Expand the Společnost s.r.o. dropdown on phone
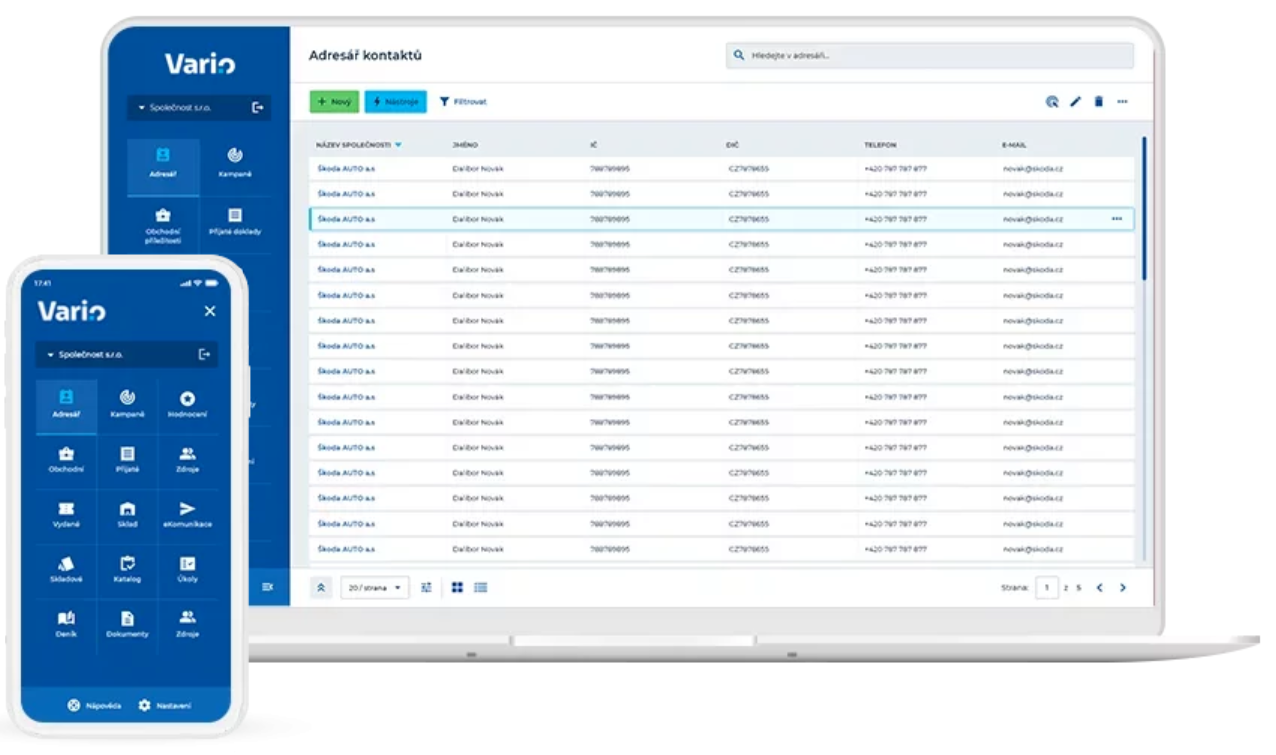The width and height of the screenshot is (1276, 755). coord(52,355)
